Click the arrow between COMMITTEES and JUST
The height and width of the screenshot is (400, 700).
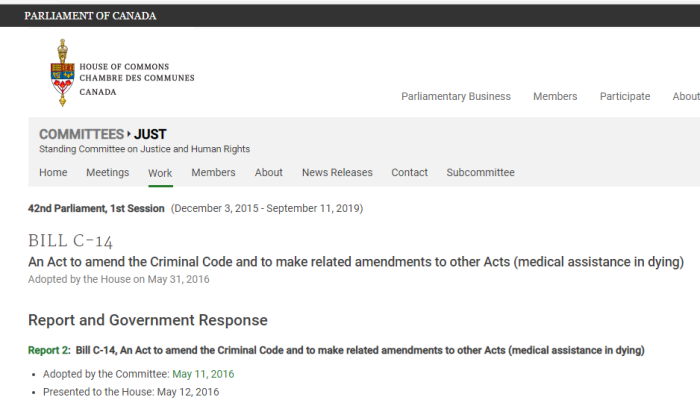129,134
